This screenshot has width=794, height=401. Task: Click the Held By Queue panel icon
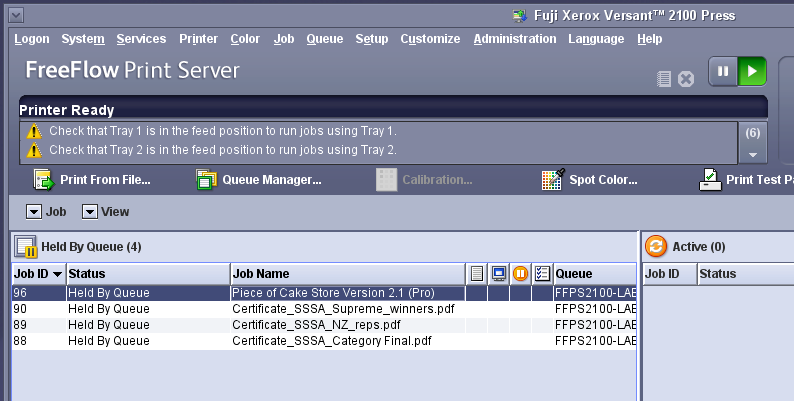click(26, 247)
